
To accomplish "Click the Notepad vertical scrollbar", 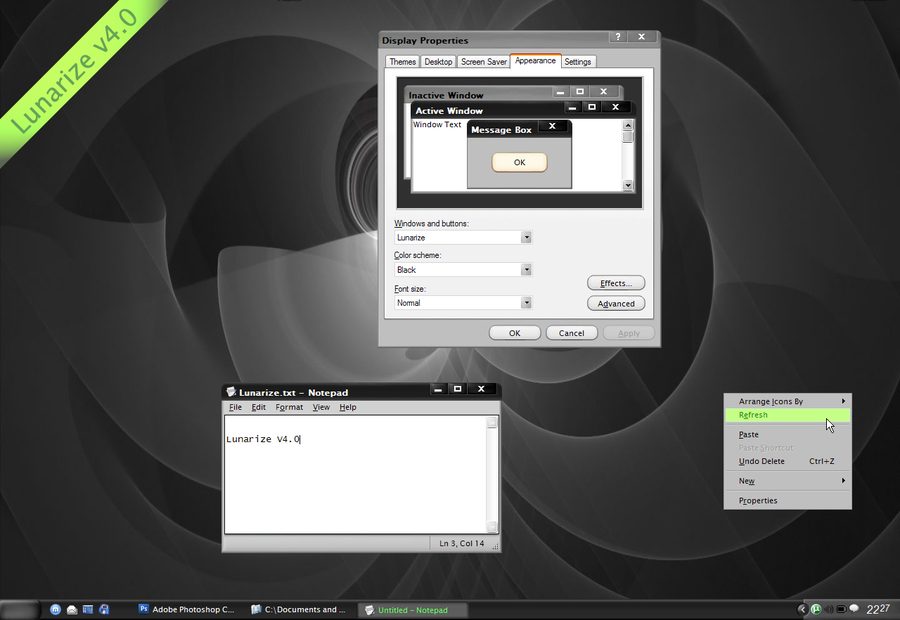I will point(492,475).
